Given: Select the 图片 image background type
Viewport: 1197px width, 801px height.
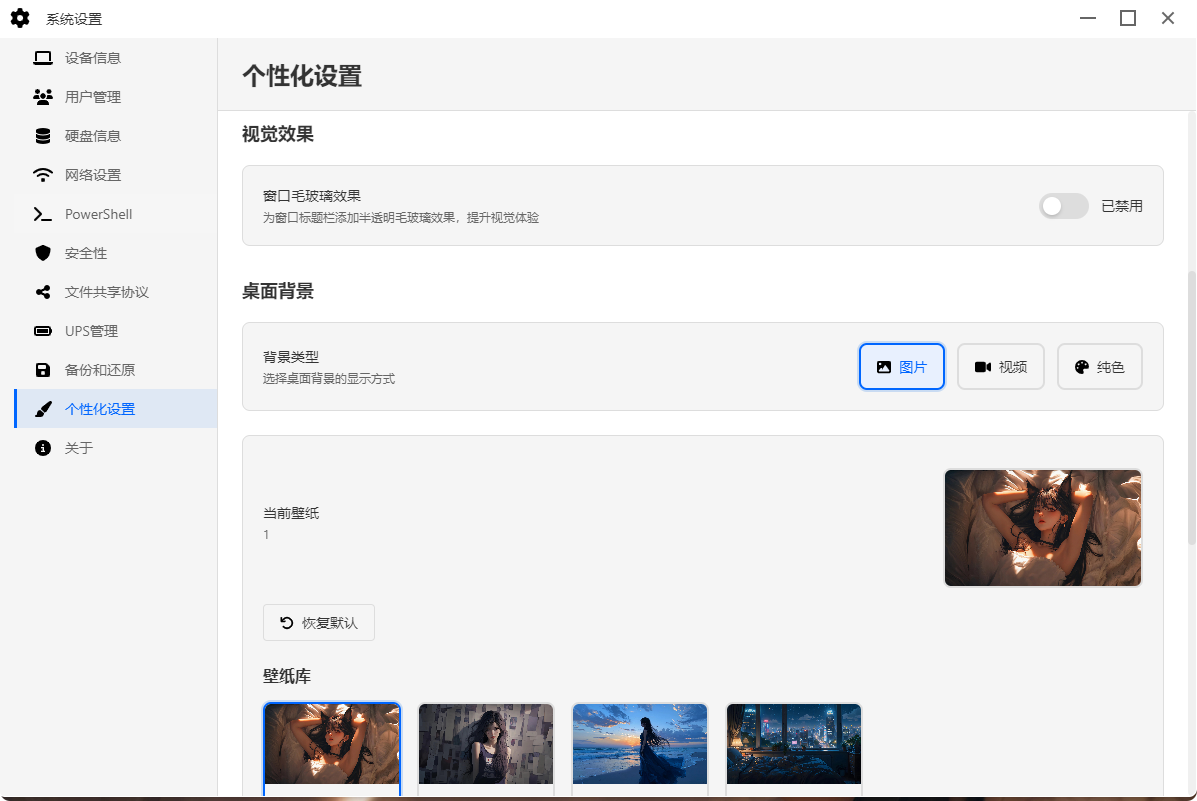Looking at the screenshot, I should tap(901, 366).
